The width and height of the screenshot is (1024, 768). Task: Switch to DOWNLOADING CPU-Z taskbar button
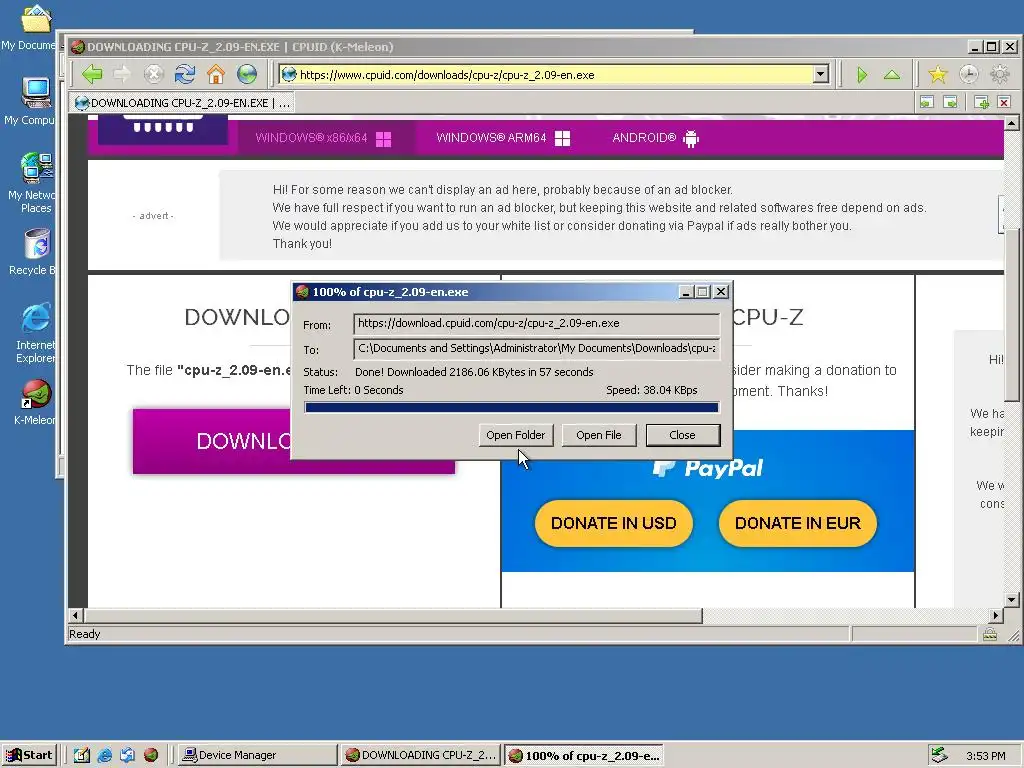[420, 755]
